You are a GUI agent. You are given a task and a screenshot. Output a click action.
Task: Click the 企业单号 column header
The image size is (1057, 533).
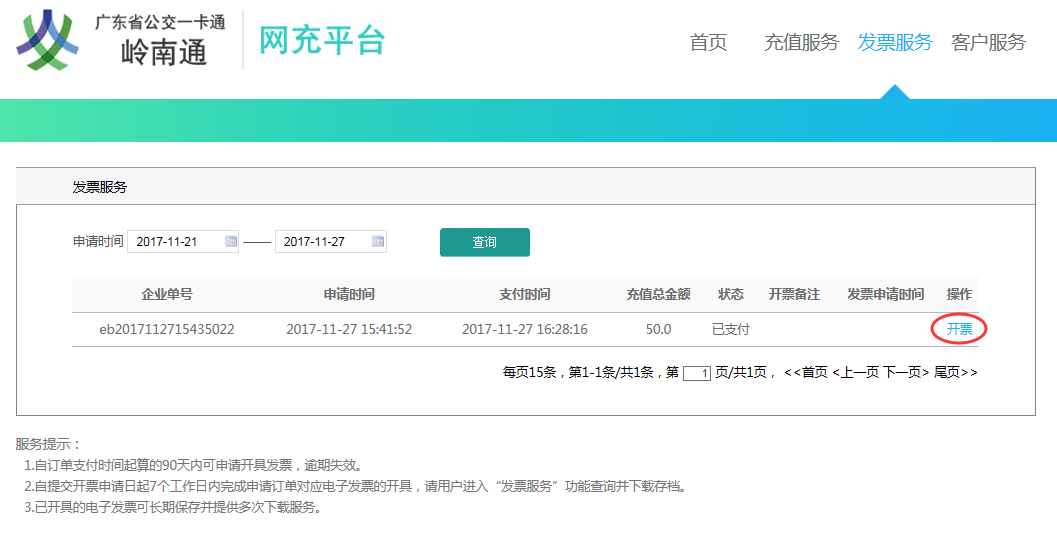coord(167,294)
